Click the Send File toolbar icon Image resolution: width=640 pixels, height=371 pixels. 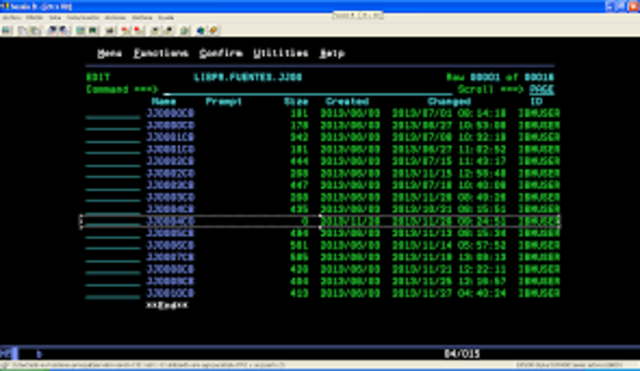[x=52, y=31]
